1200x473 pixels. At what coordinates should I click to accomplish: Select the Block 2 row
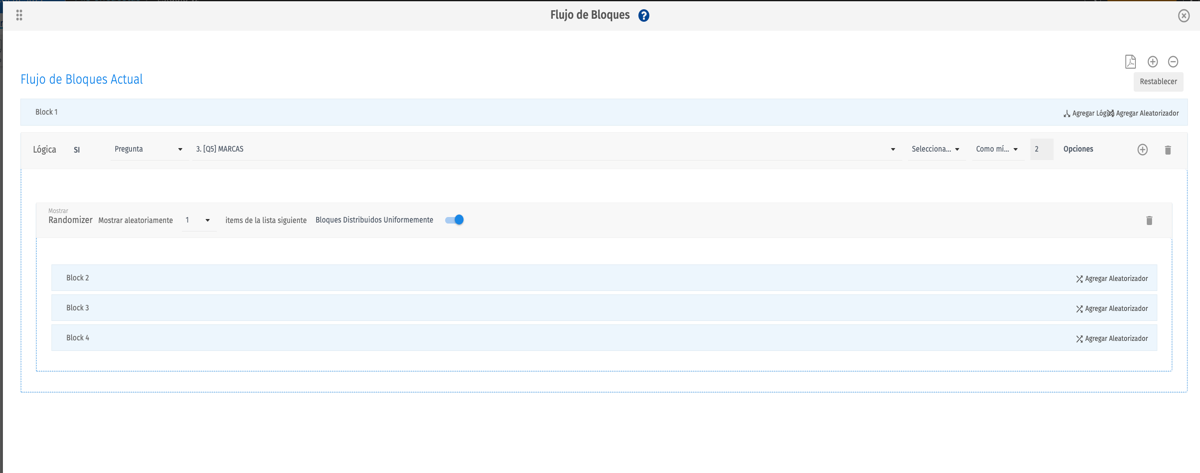604,278
